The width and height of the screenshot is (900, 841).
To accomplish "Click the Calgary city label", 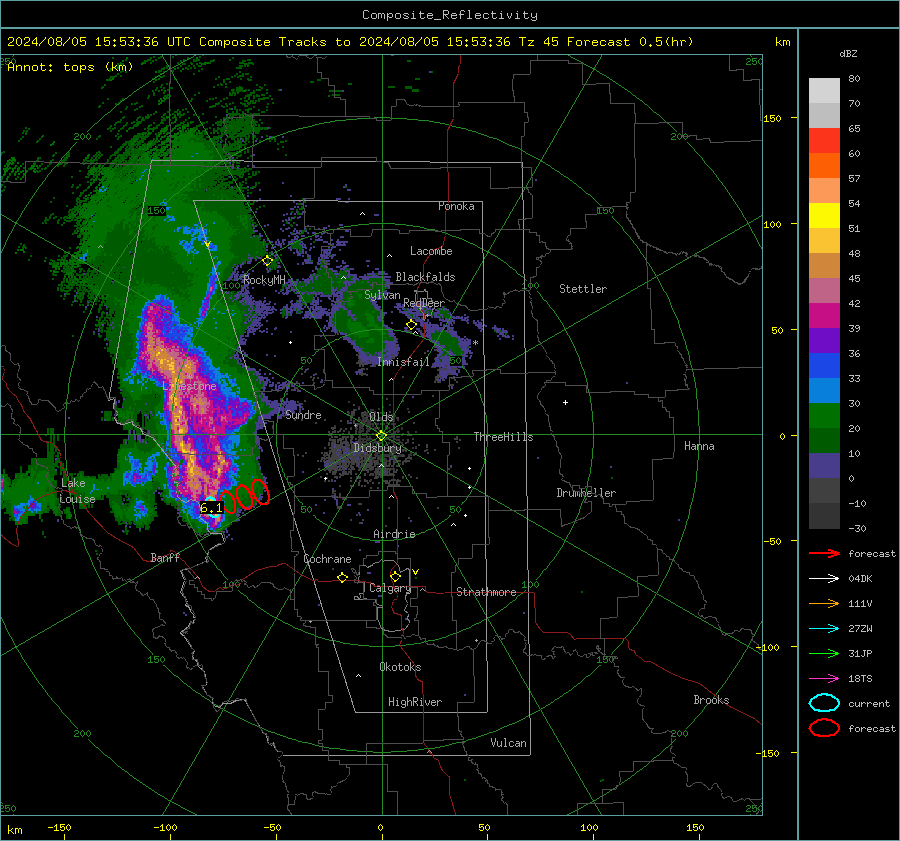I will 390,588.
